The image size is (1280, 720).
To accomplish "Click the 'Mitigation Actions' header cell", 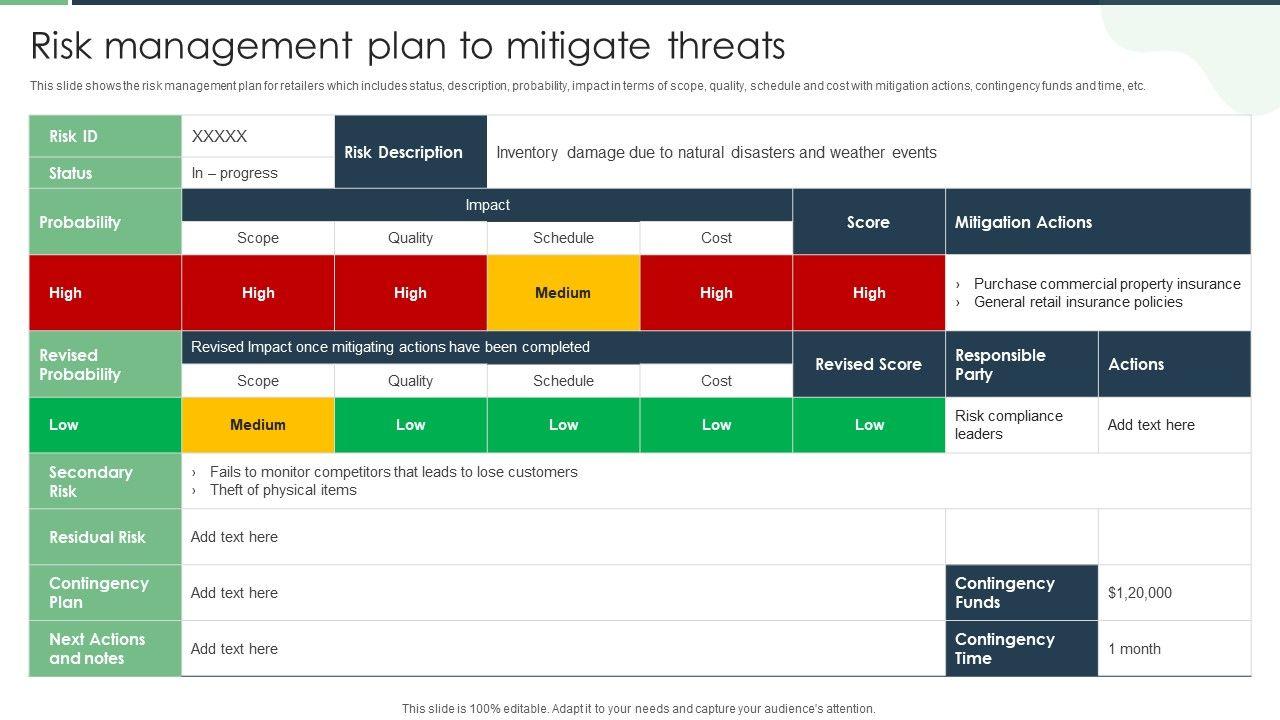I will [1098, 222].
